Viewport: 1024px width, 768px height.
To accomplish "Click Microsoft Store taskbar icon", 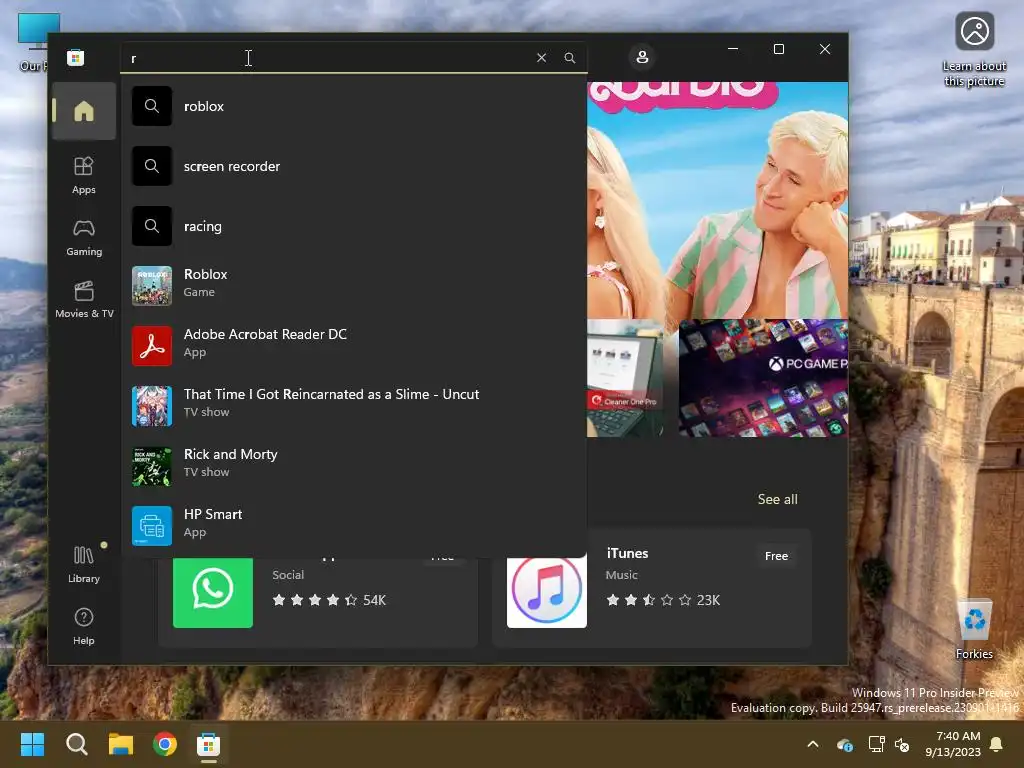I will 208,744.
